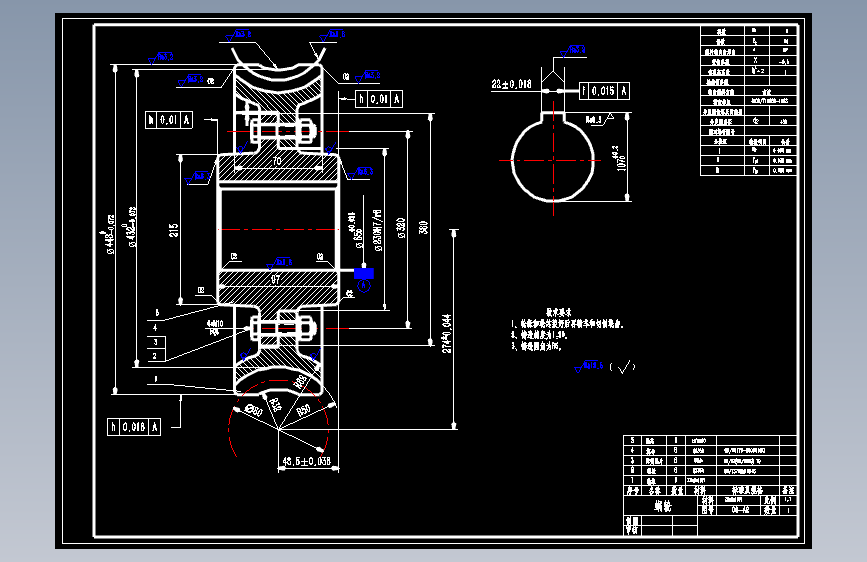Click the general roughness symbol with check mark
Viewport: 867px width, 562px height.
click(x=605, y=366)
